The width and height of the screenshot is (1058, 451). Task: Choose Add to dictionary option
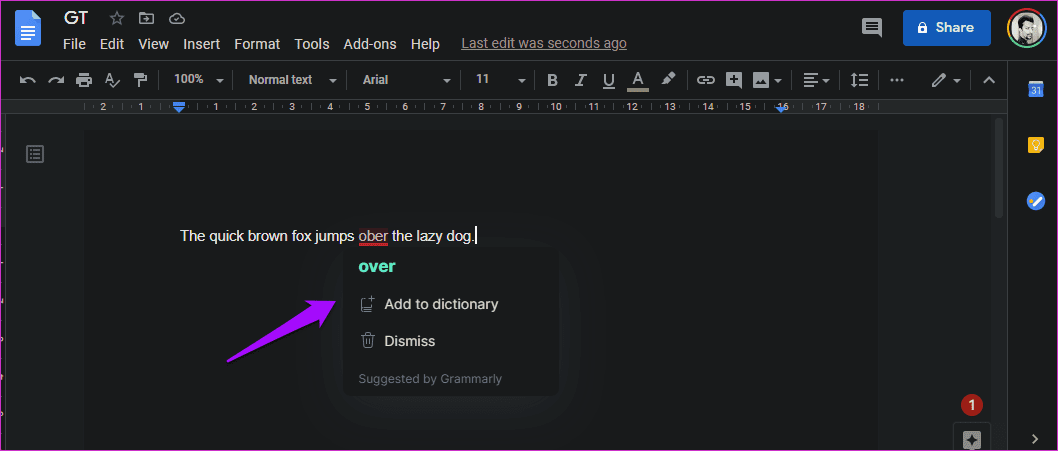pos(440,304)
